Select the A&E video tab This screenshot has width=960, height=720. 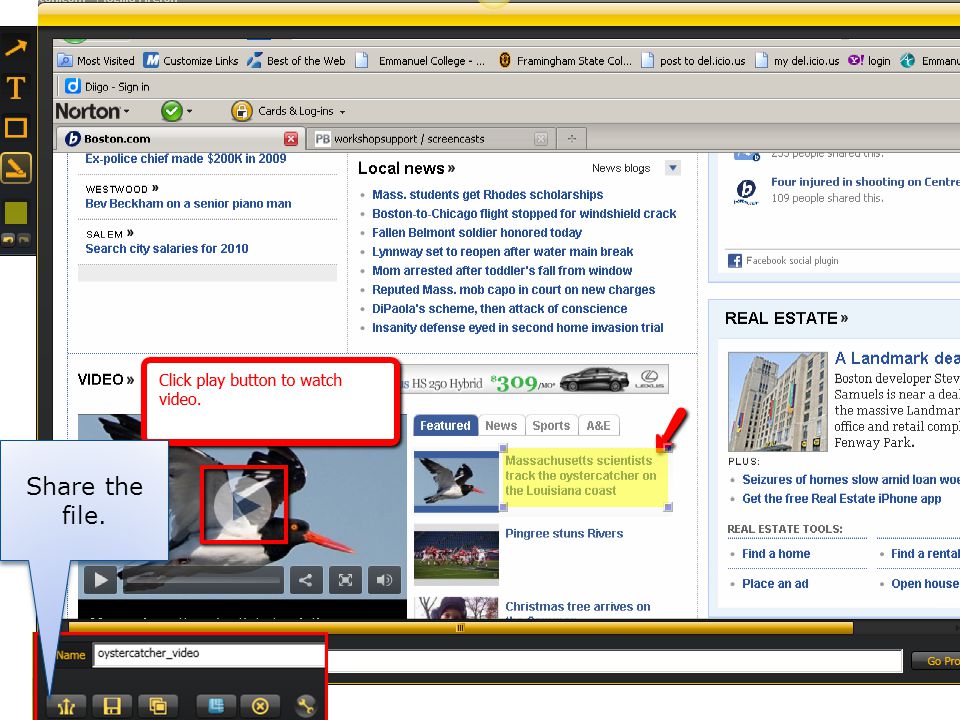598,426
